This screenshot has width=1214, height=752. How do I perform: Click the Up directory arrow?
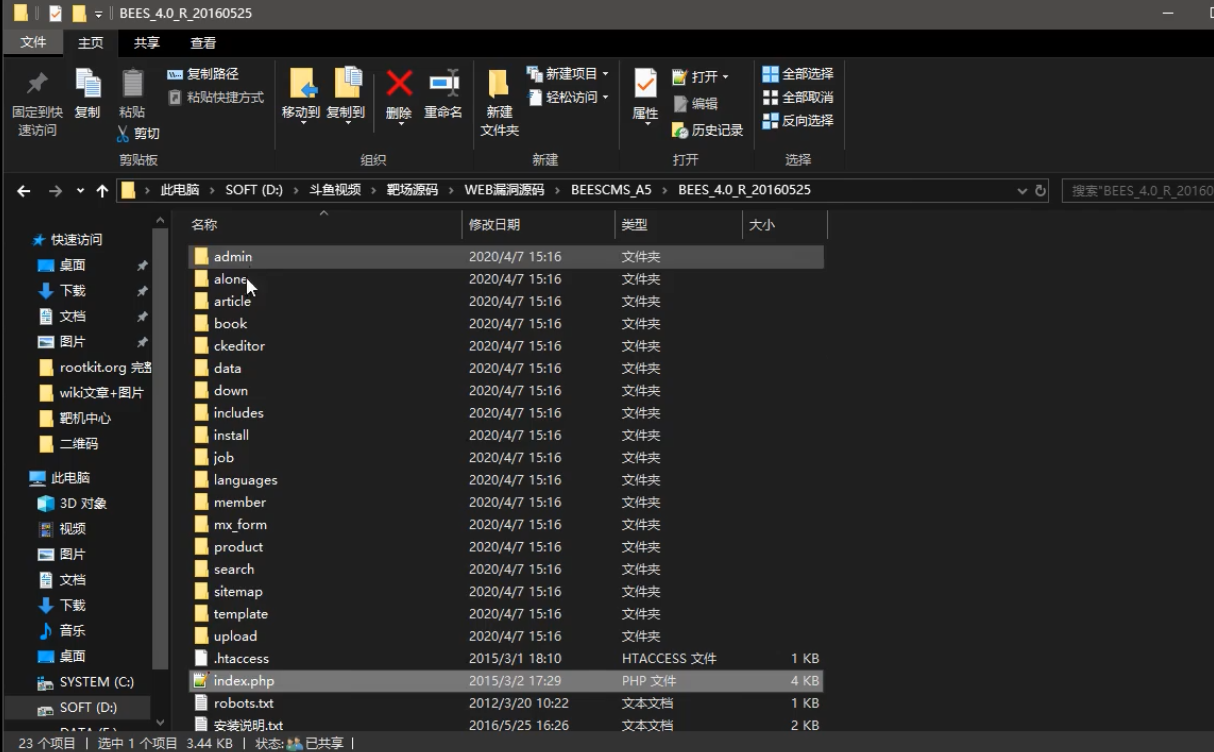pyautogui.click(x=102, y=191)
